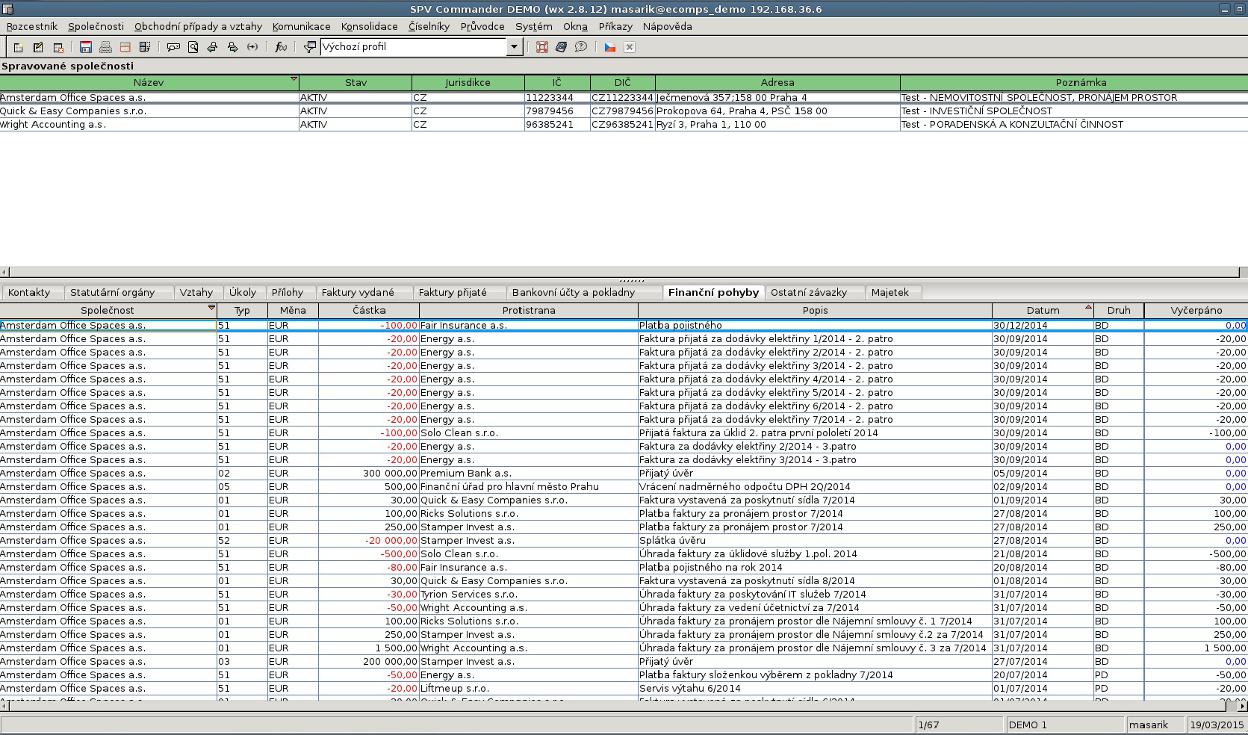Switch to the Kontakty tab
The width and height of the screenshot is (1248, 735).
coord(29,292)
